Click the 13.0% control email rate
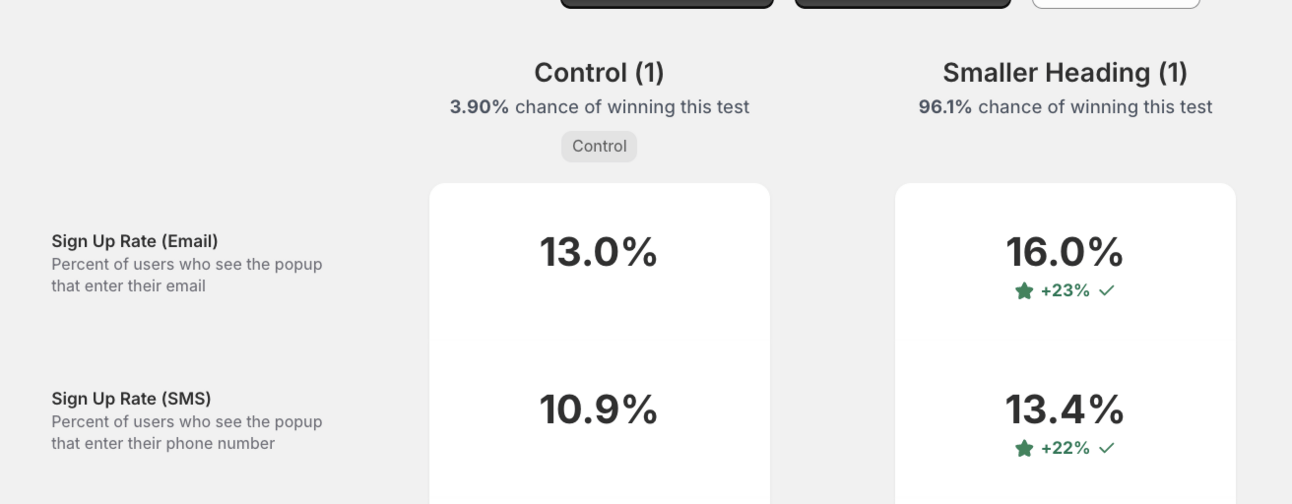1292x504 pixels. click(x=599, y=252)
